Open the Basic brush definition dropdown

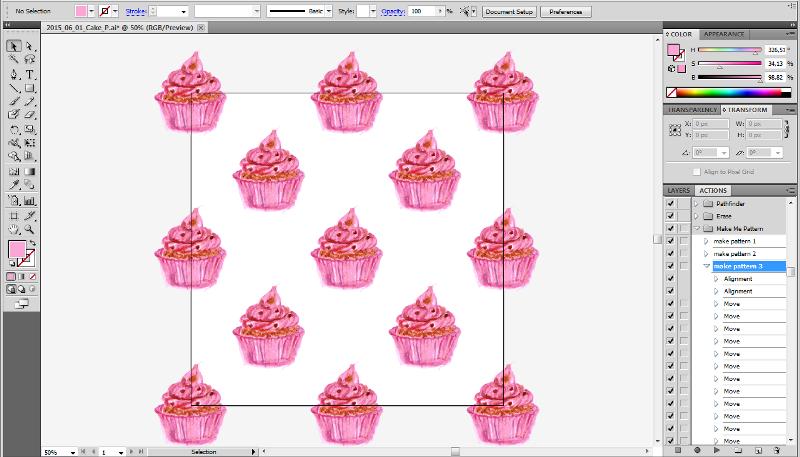[328, 11]
